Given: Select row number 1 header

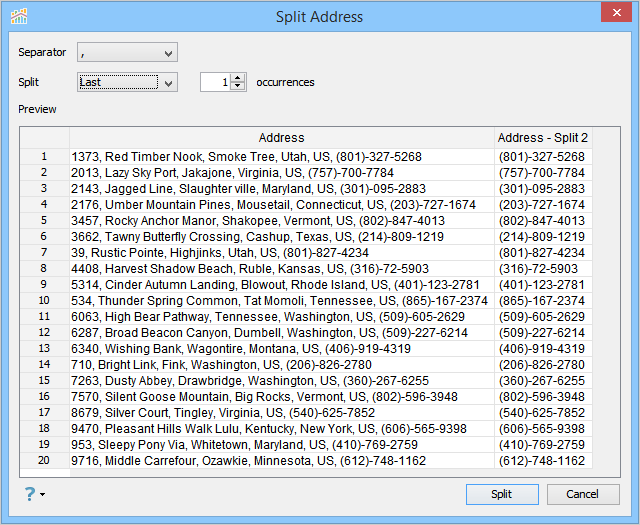Looking at the screenshot, I should click(44, 157).
